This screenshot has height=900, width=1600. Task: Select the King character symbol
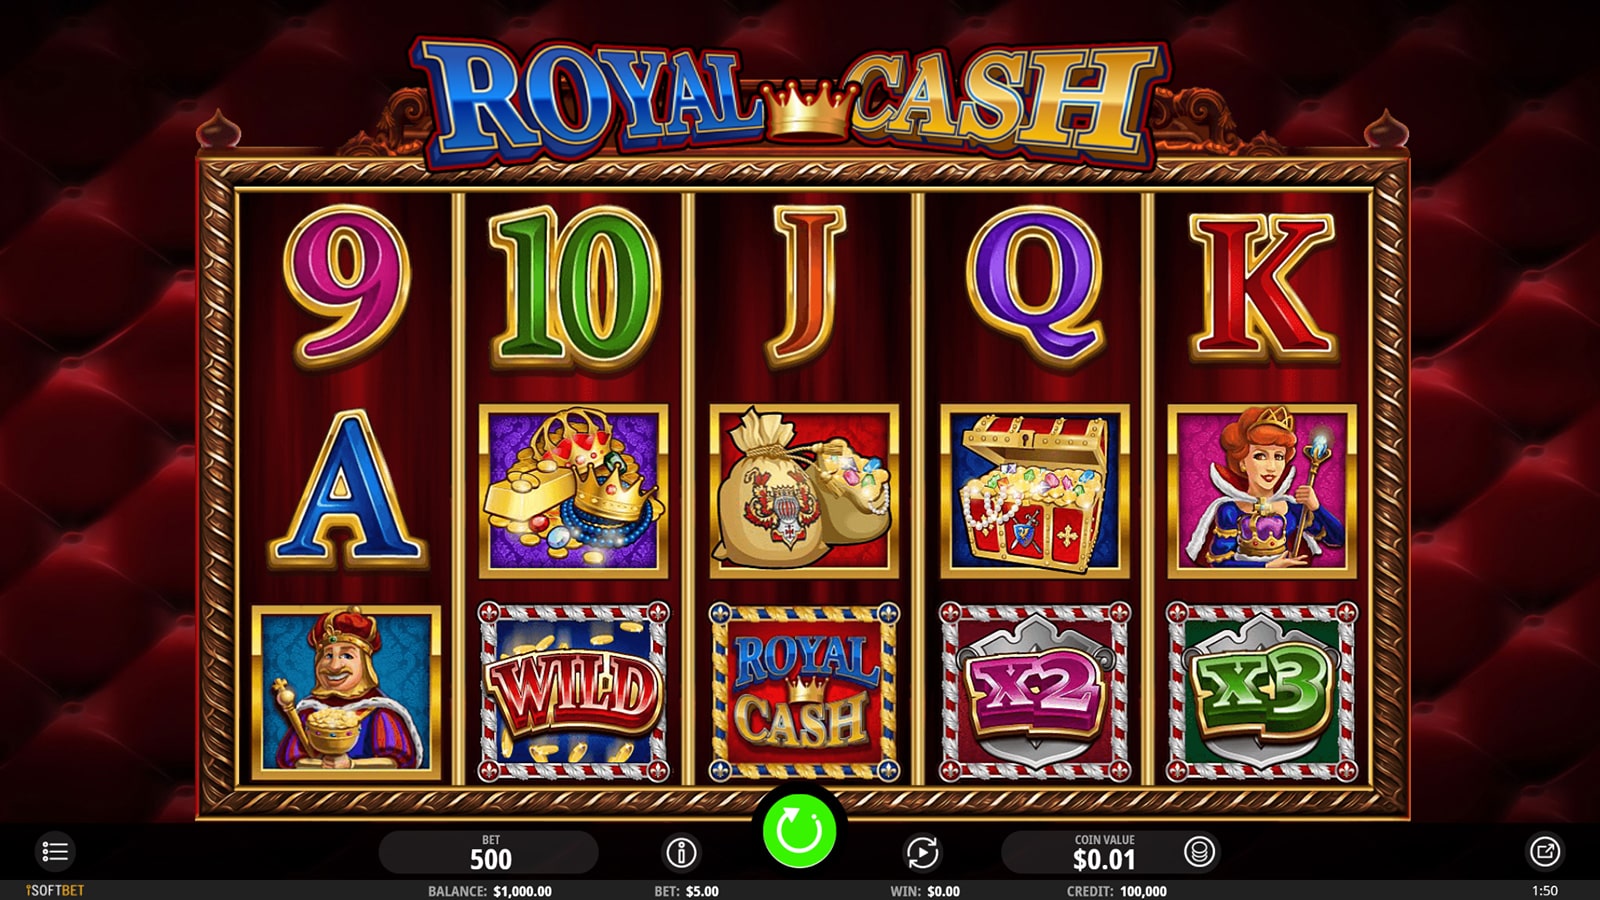coord(346,692)
